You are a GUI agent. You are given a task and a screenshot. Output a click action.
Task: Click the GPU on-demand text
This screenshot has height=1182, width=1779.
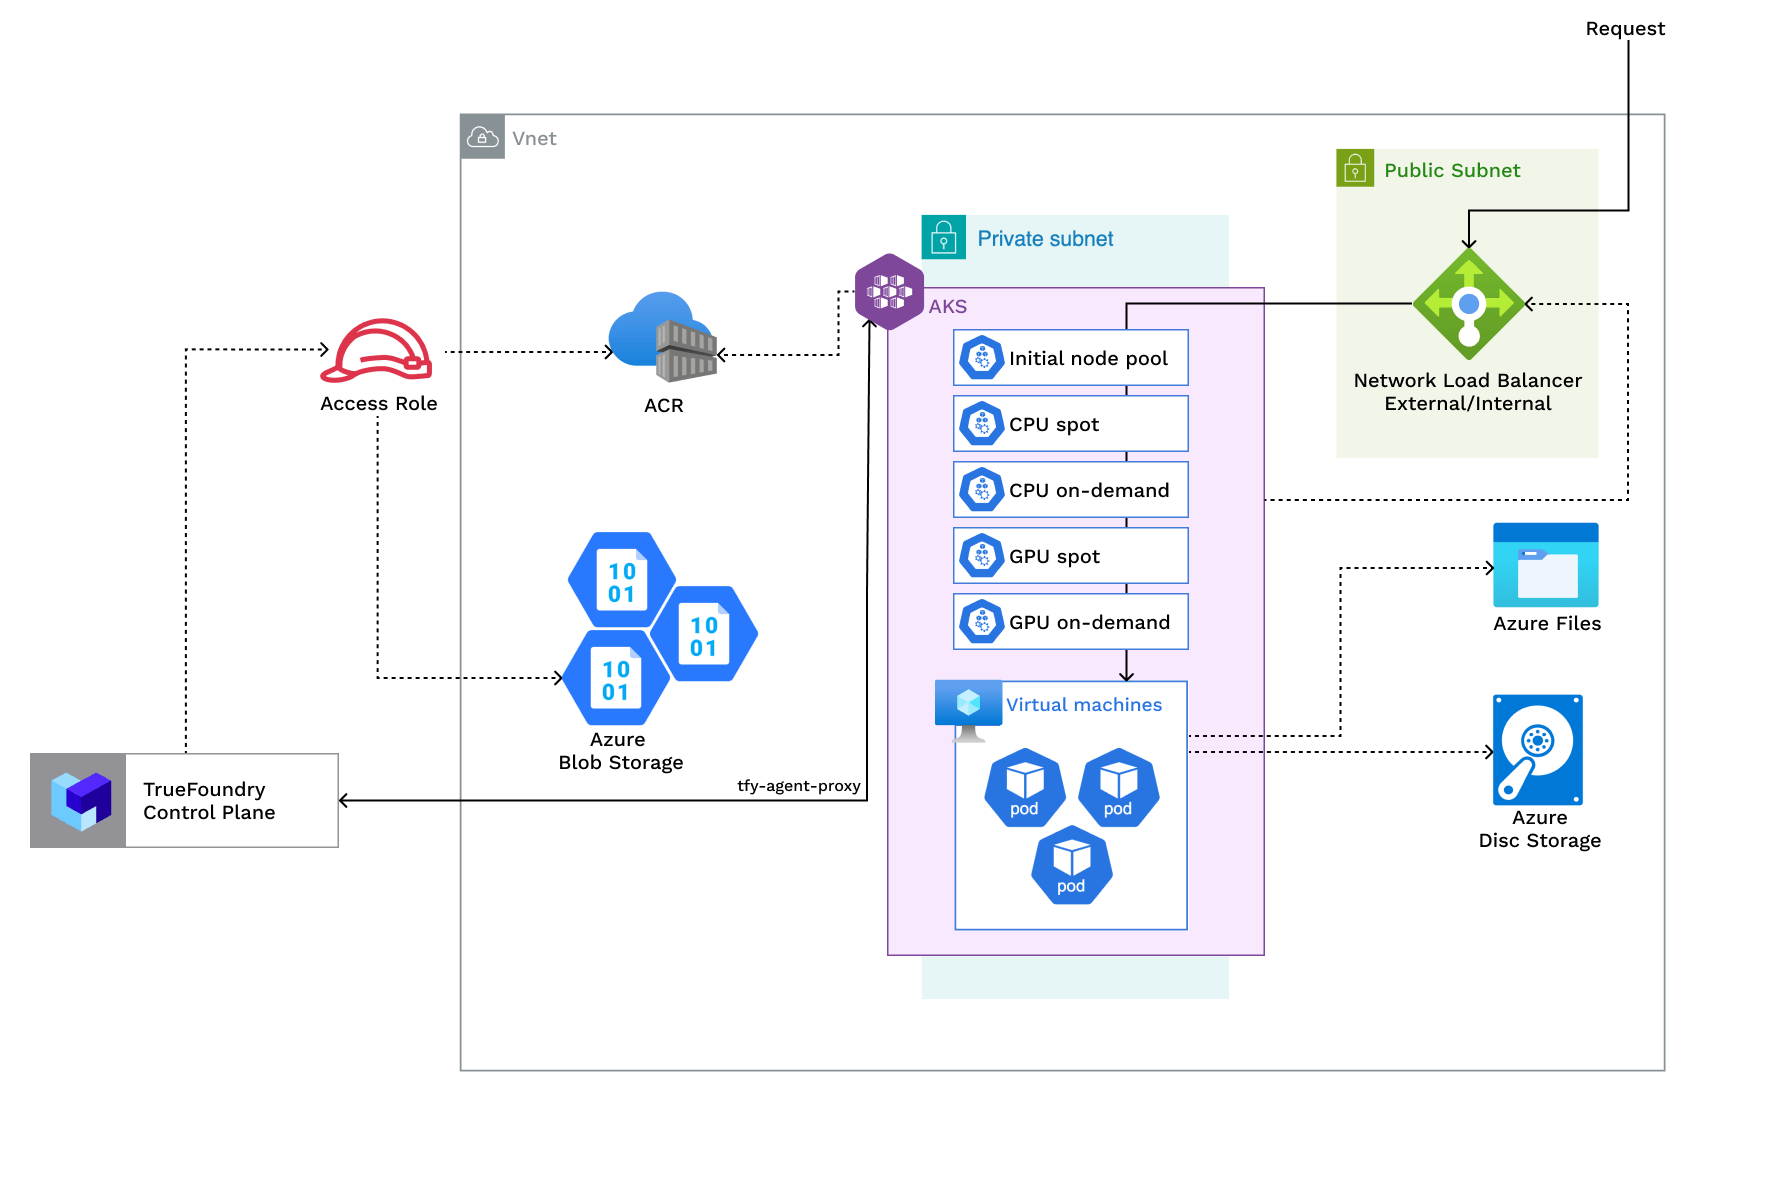click(x=1089, y=623)
